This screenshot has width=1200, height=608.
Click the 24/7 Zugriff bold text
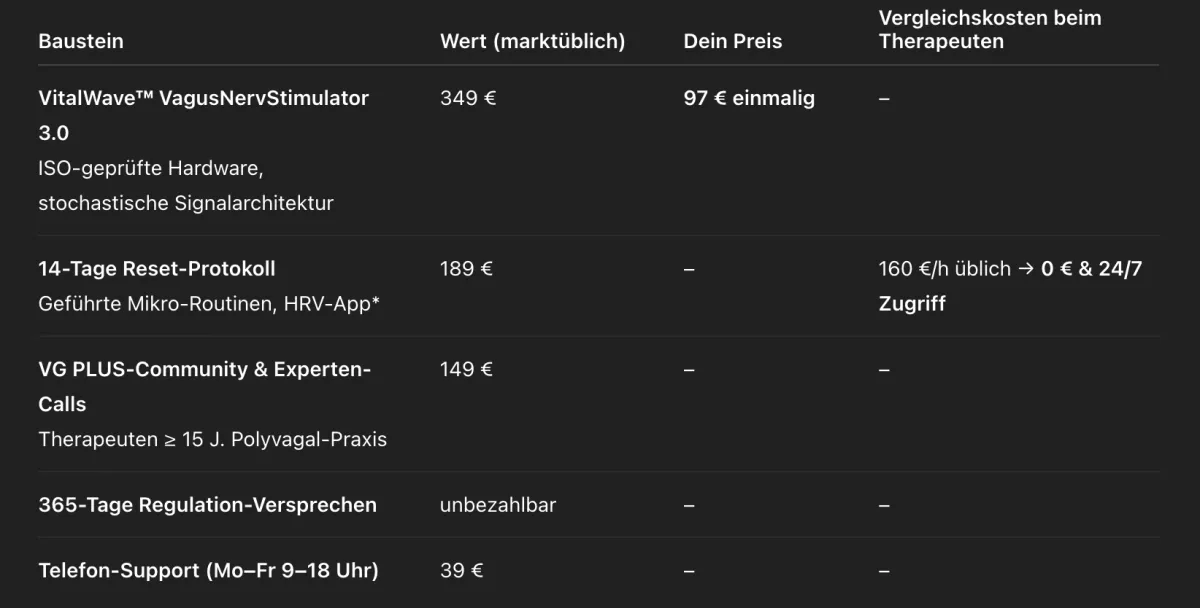tap(1010, 286)
